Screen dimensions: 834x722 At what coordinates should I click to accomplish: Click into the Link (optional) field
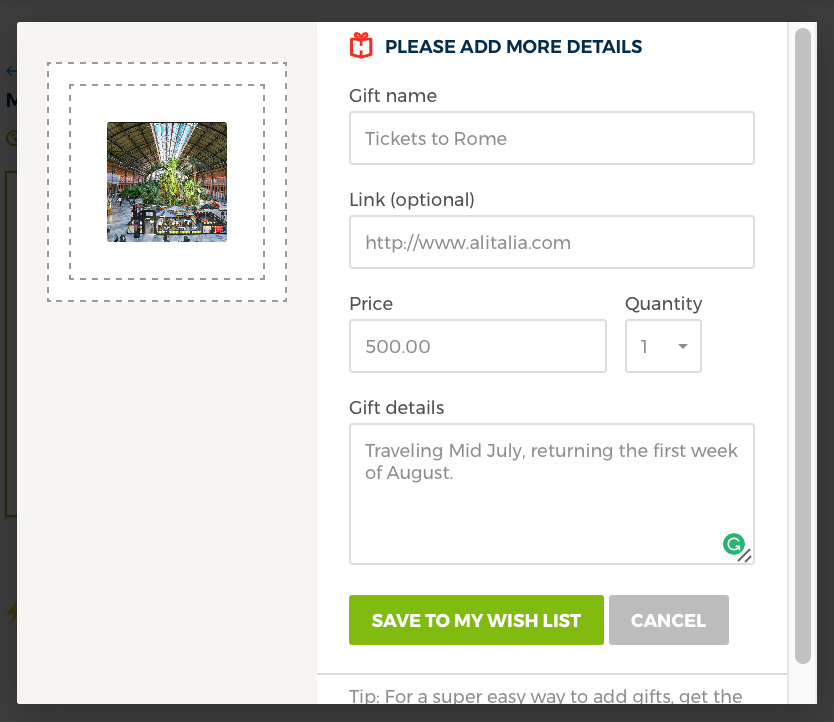click(x=551, y=242)
